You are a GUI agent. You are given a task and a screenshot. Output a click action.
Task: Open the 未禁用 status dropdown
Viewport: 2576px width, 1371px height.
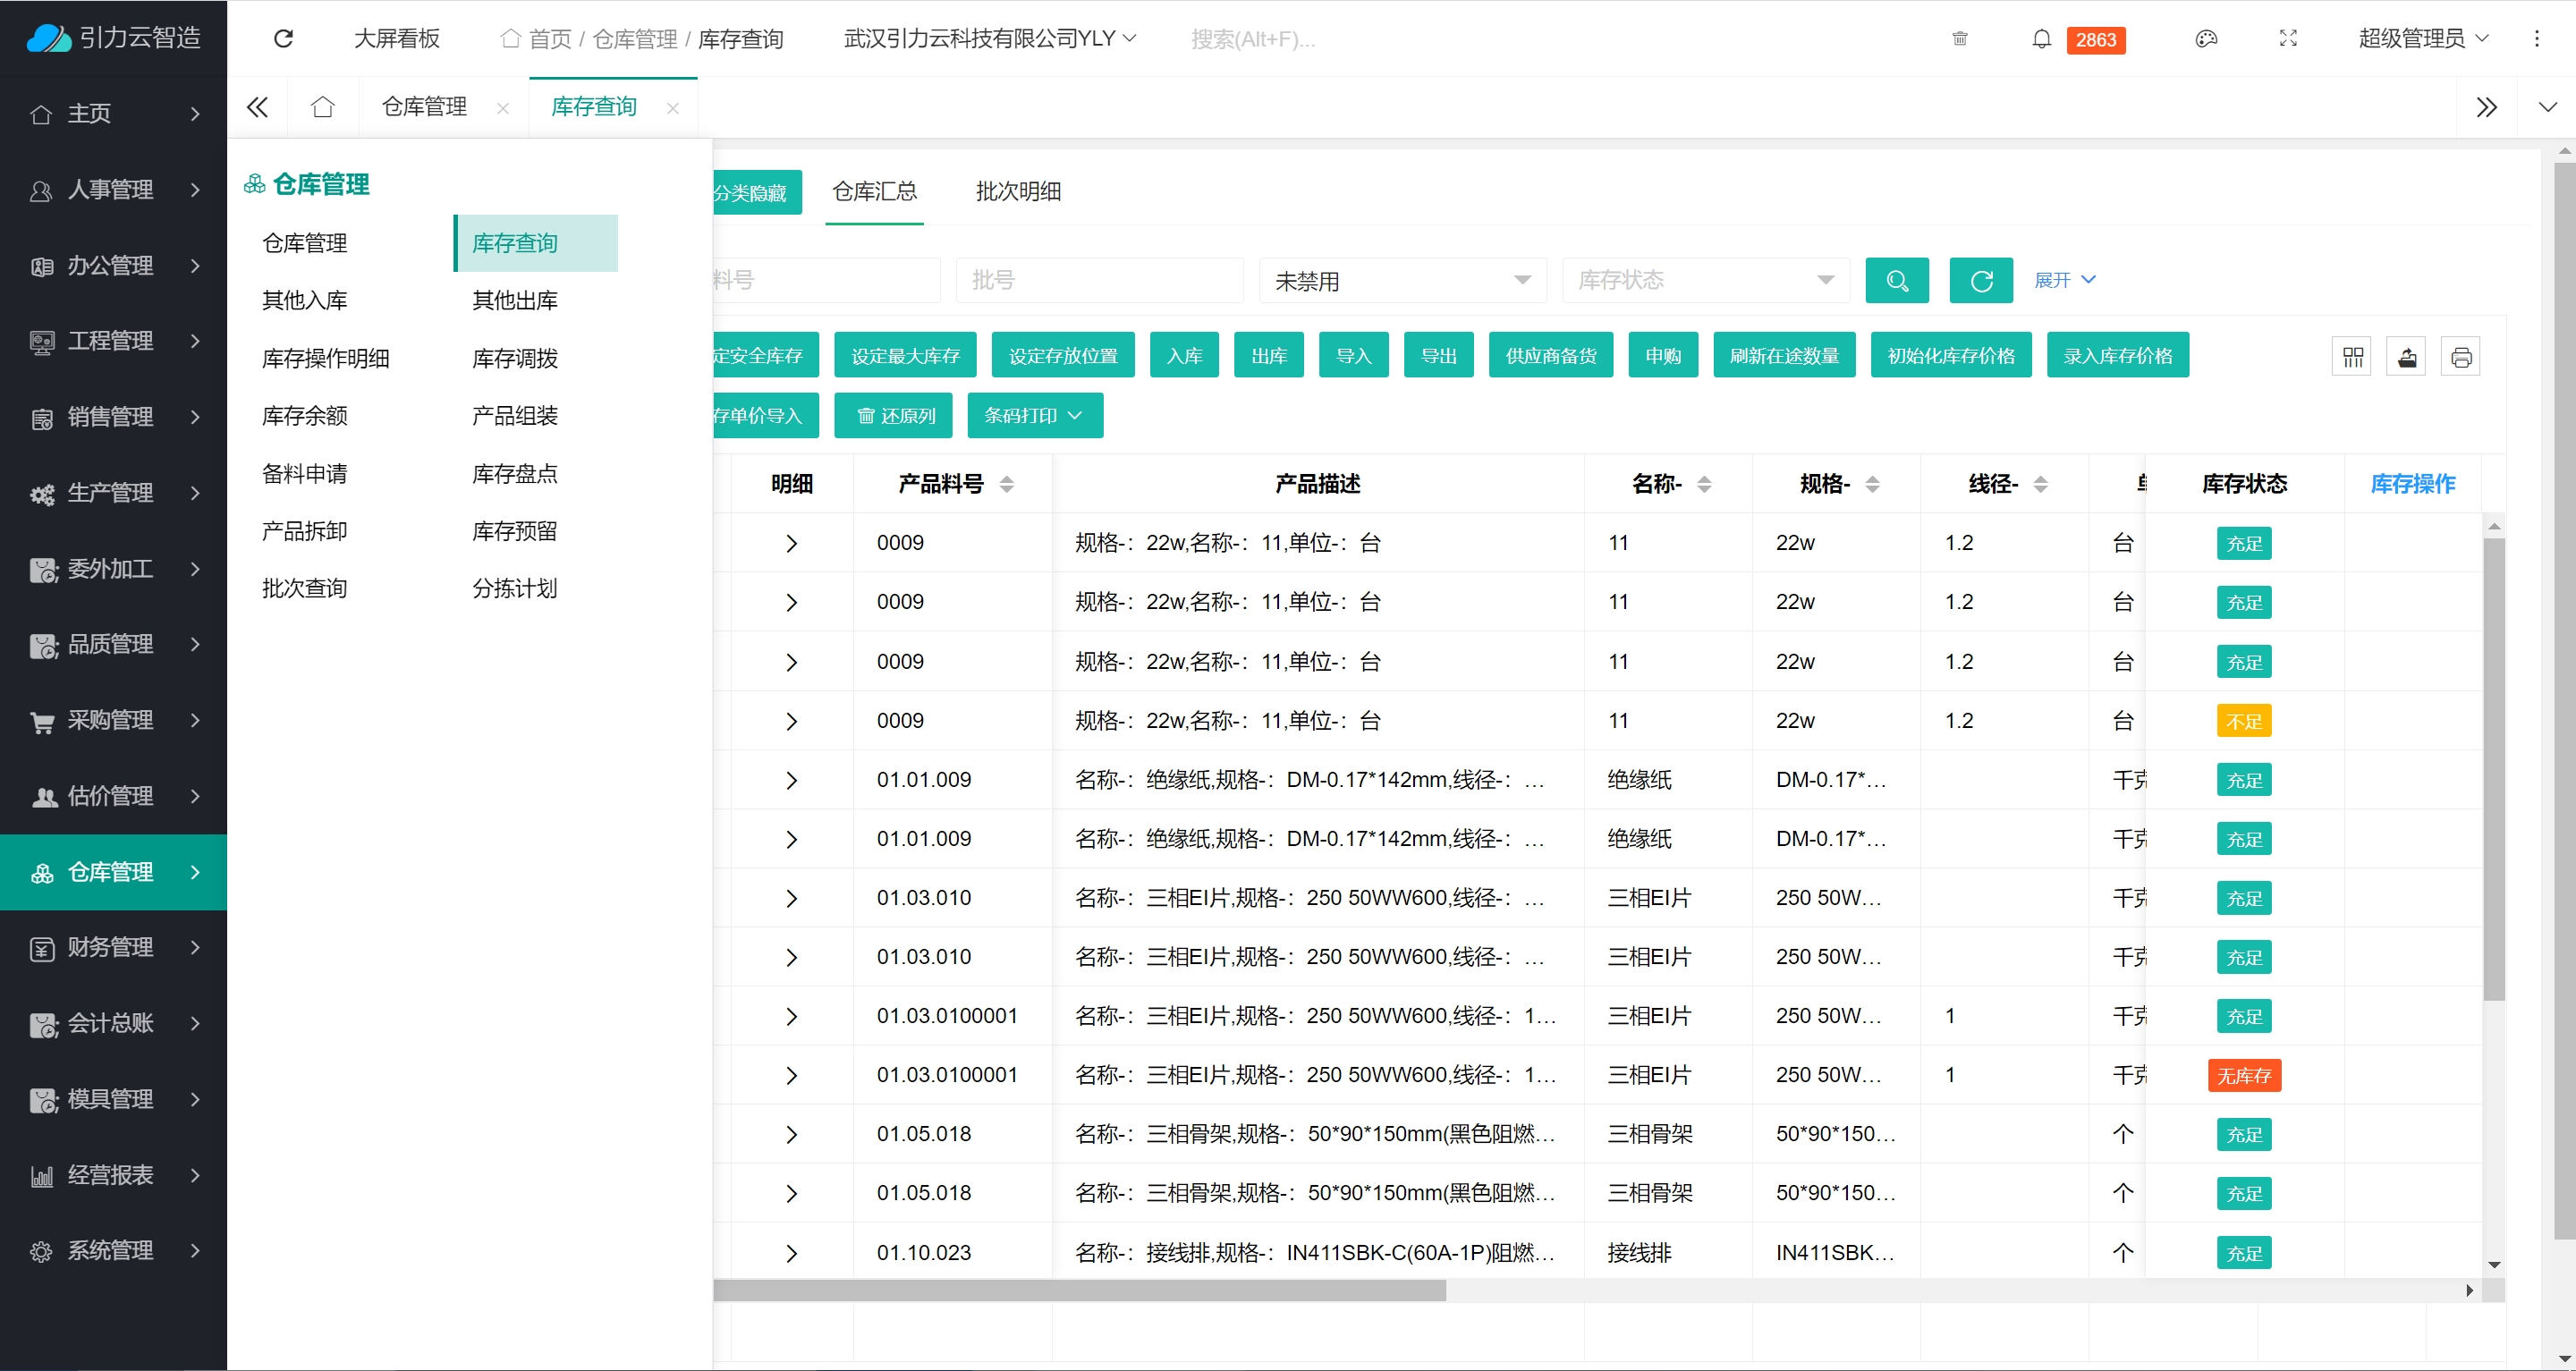pos(1402,281)
